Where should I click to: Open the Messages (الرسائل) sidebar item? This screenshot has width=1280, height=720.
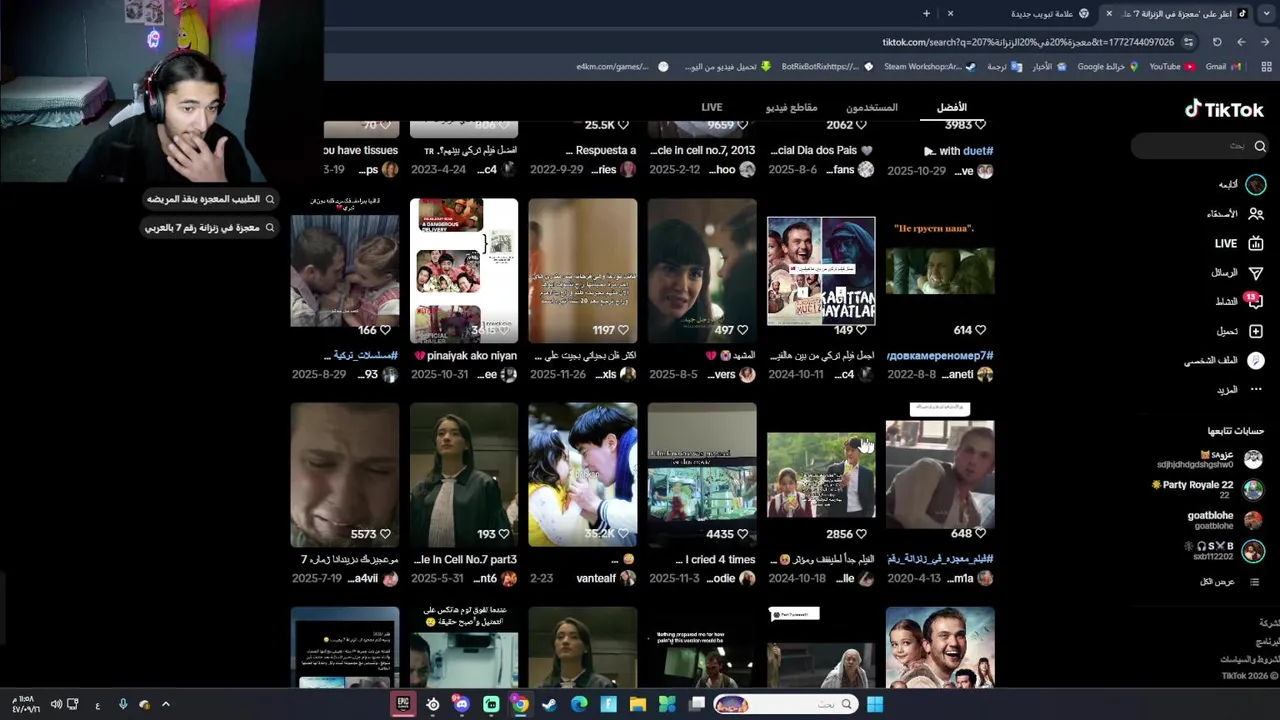(x=1237, y=272)
